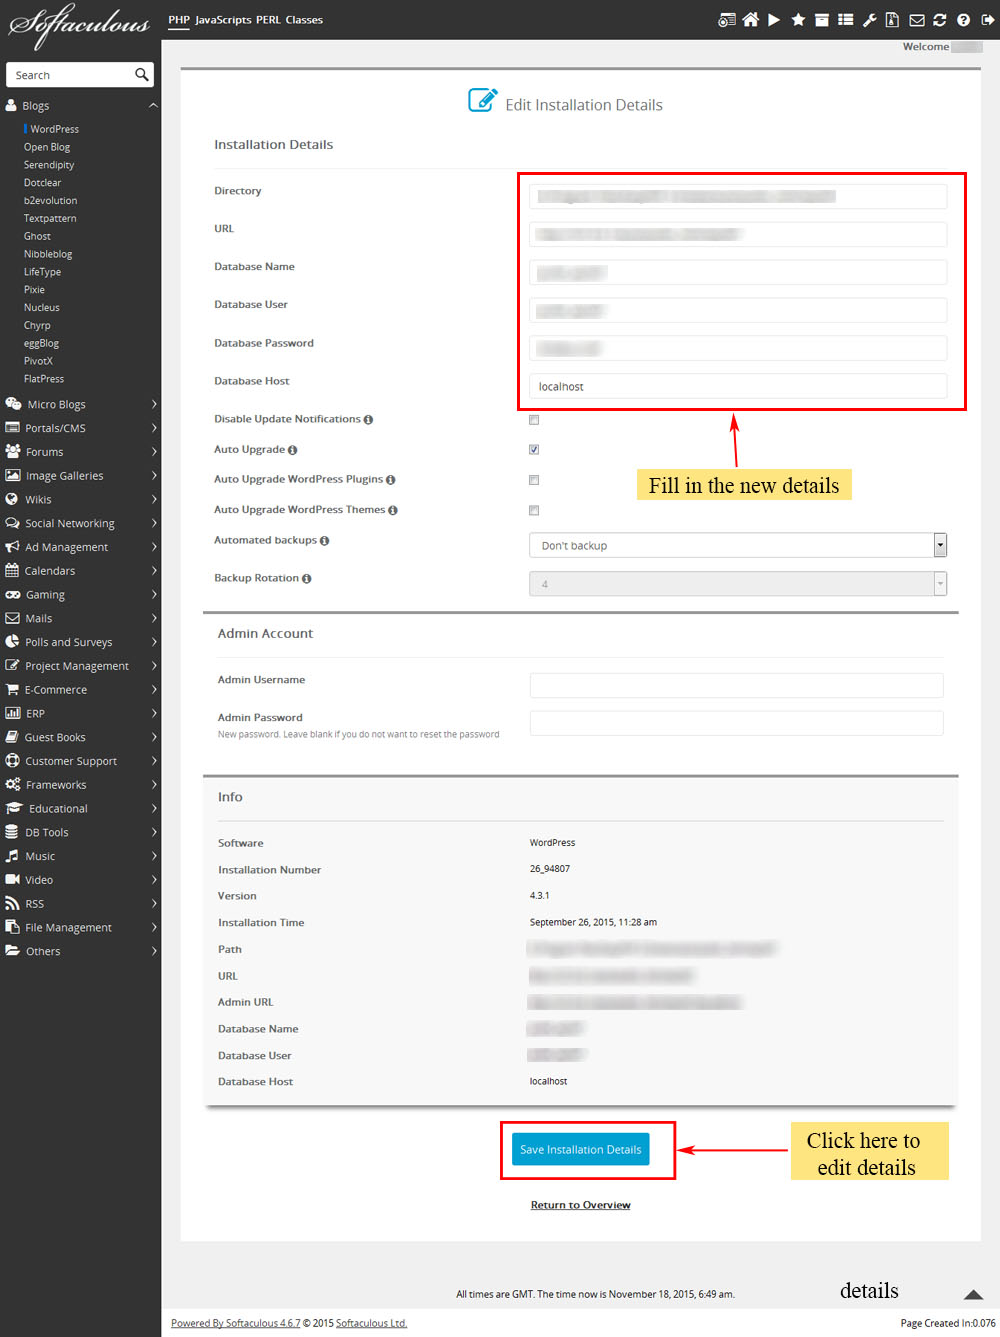Uncheck the Auto Upgrade checkbox
The width and height of the screenshot is (1000, 1337).
click(x=534, y=450)
